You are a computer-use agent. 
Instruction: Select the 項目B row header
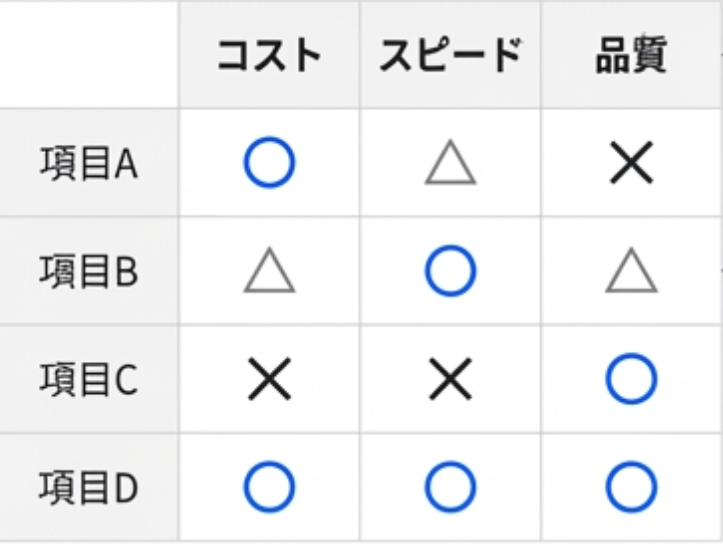point(89,271)
